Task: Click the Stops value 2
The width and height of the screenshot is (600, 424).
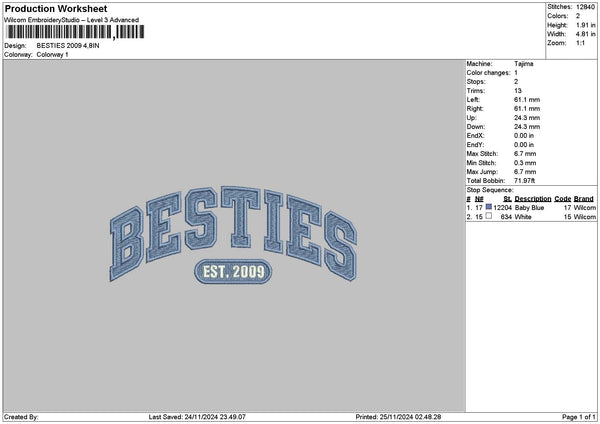Action: (x=516, y=82)
